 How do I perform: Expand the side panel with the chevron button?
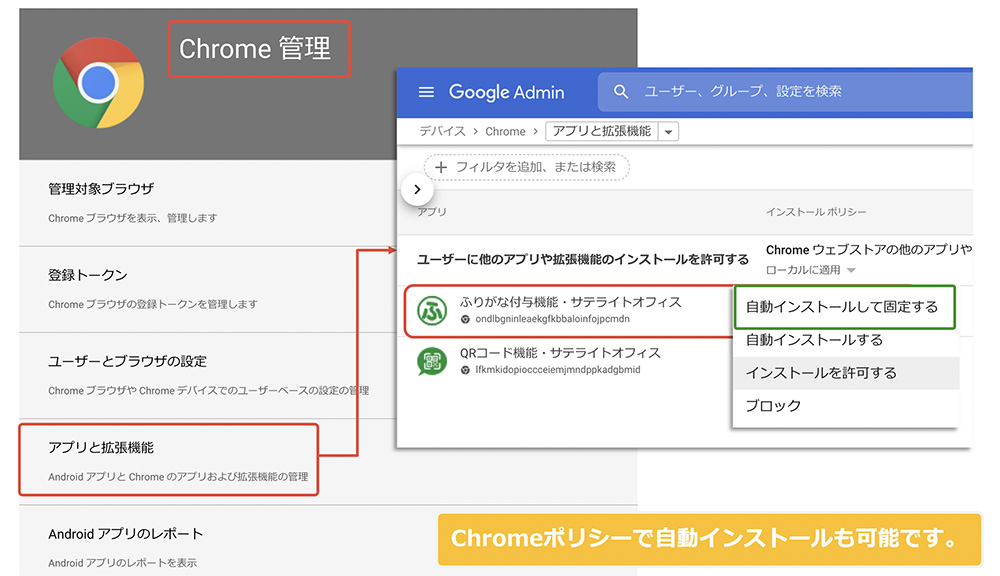pos(417,189)
